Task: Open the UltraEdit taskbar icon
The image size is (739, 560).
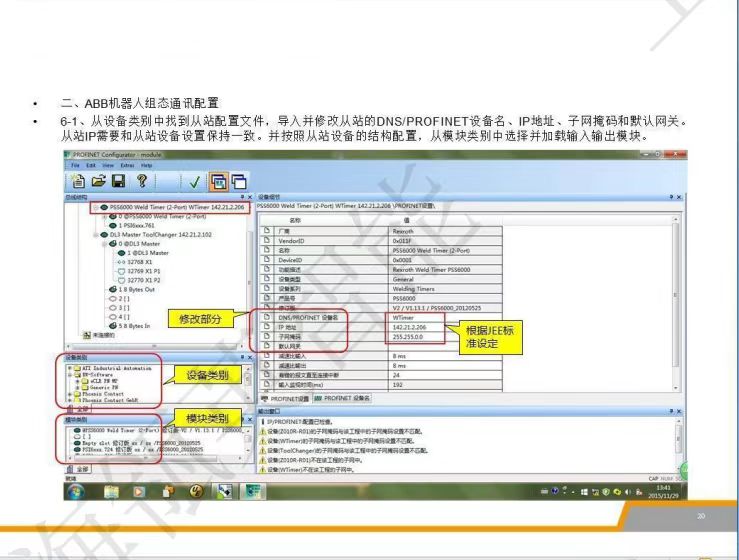Action: [196, 492]
